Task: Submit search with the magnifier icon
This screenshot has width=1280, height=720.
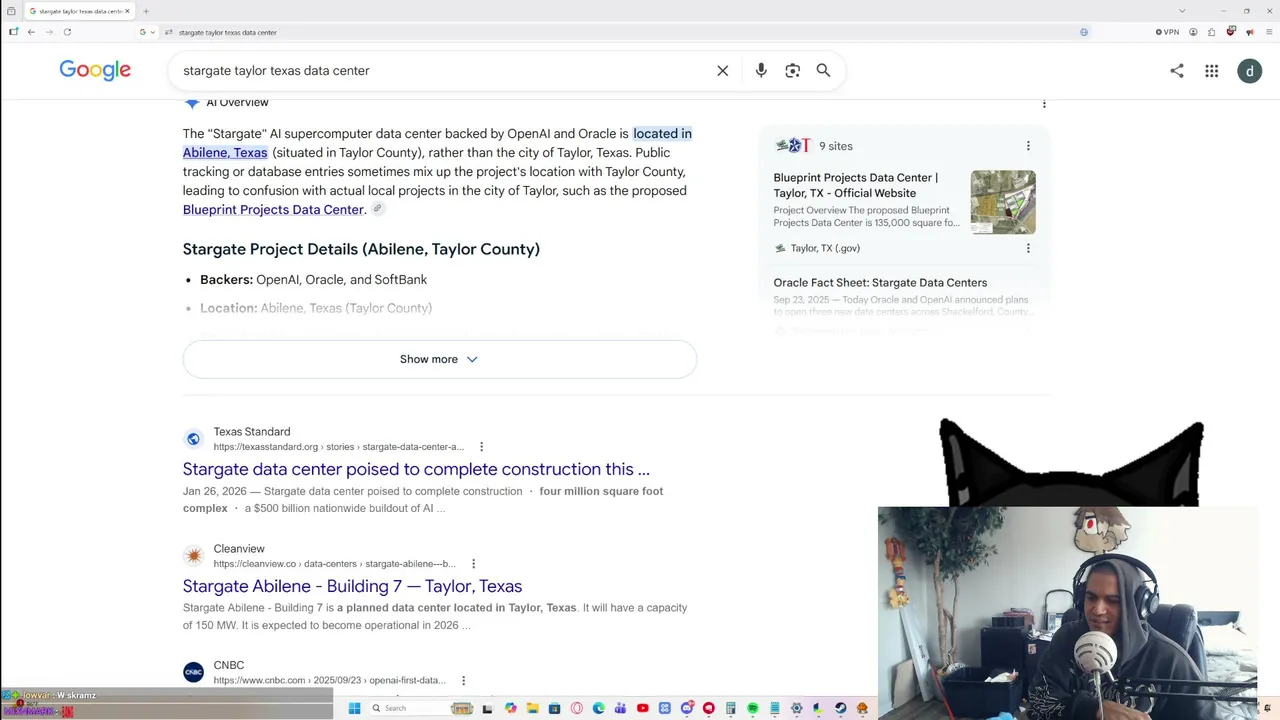Action: point(823,71)
